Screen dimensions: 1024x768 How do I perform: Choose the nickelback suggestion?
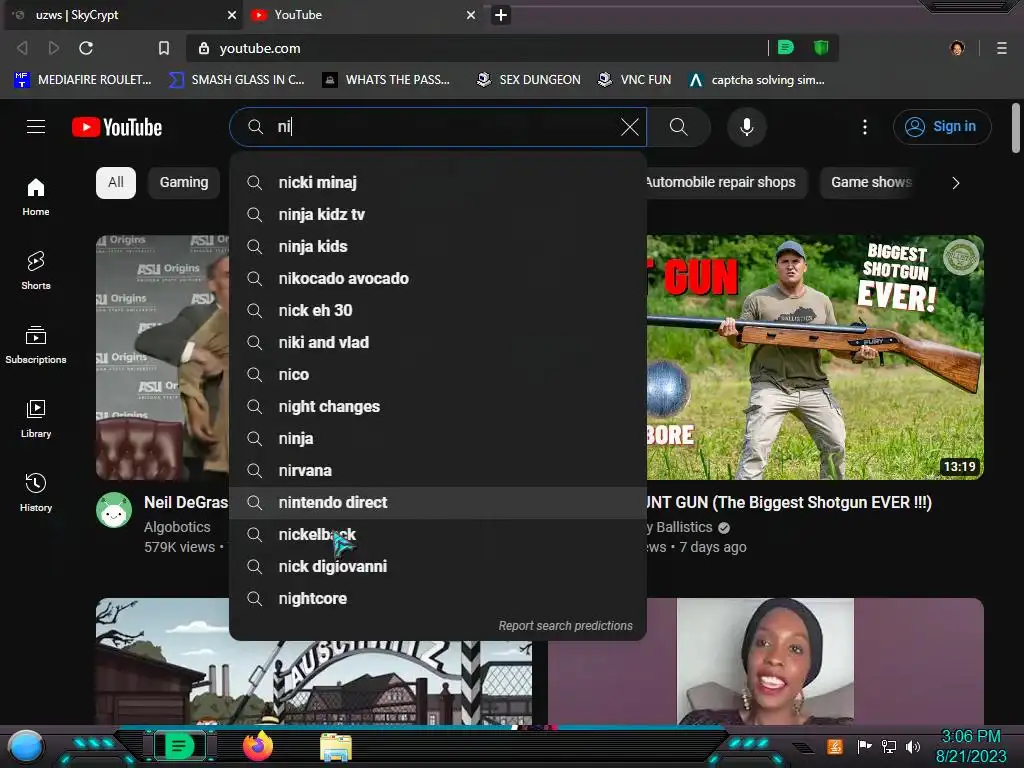point(438,534)
